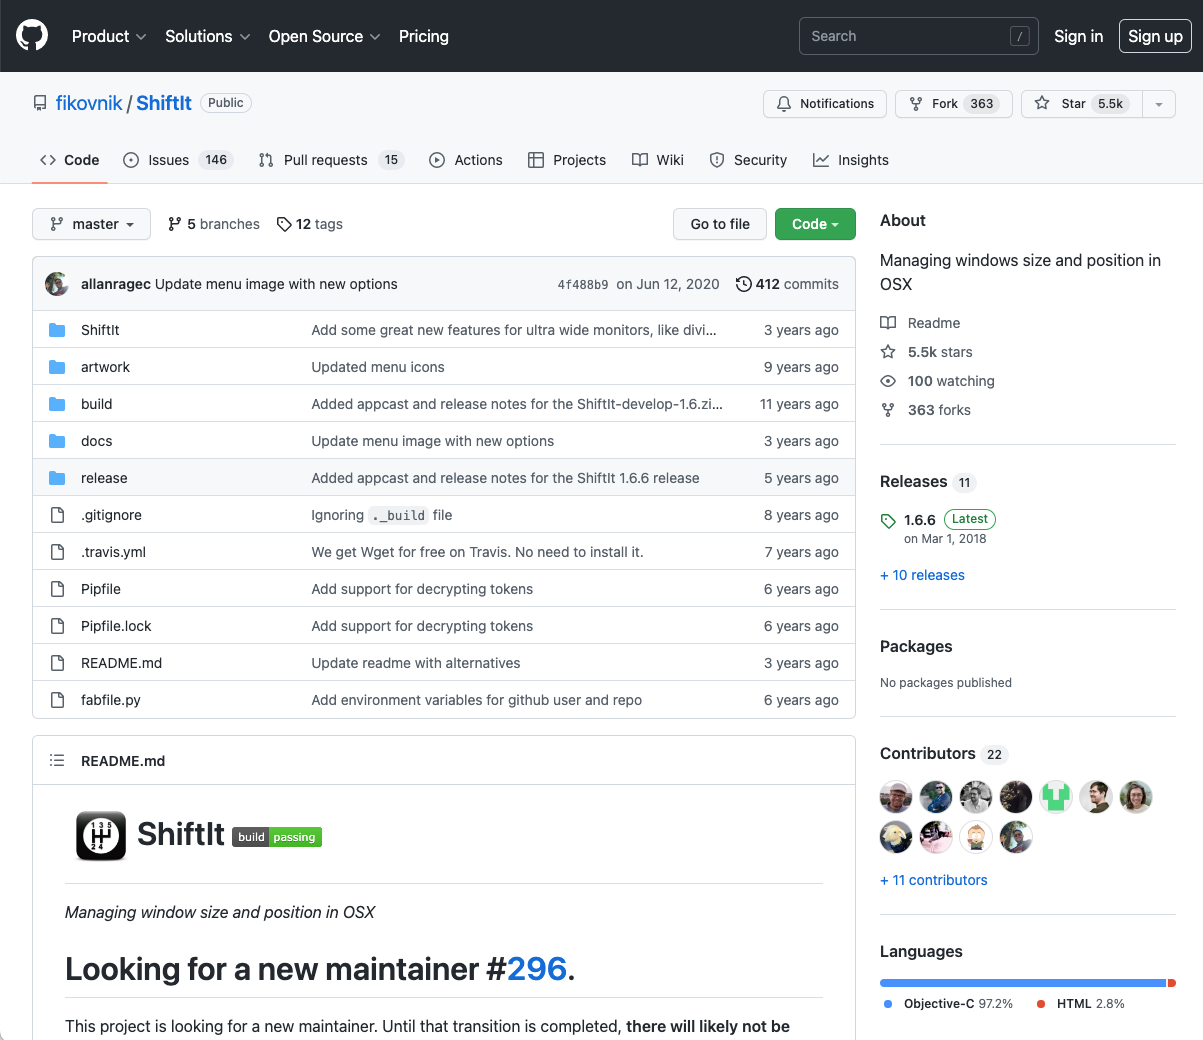
Task: Click the green pixel-art contributor avatar
Action: 1056,797
